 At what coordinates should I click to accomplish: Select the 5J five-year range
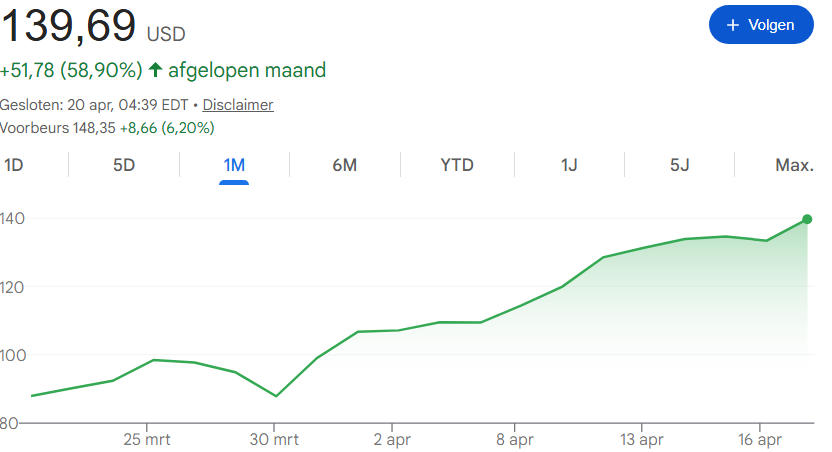679,165
